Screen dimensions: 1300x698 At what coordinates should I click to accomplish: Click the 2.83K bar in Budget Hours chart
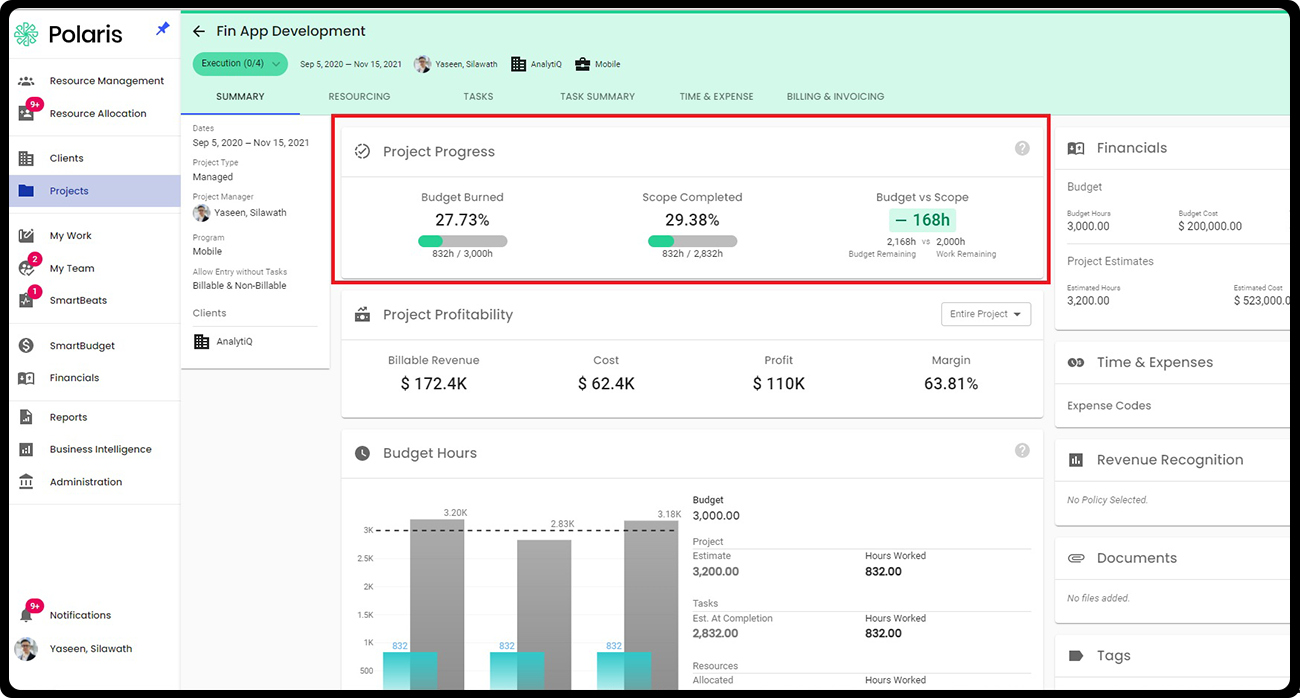pos(544,614)
